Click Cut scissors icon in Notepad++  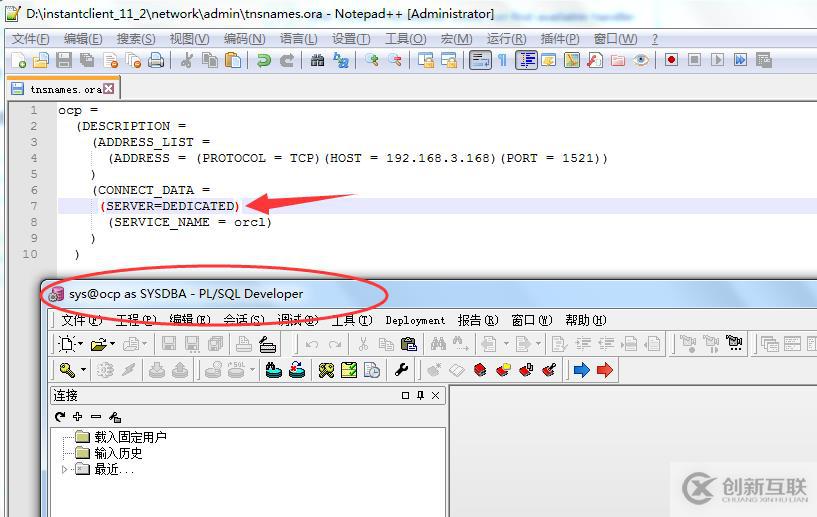[187, 60]
